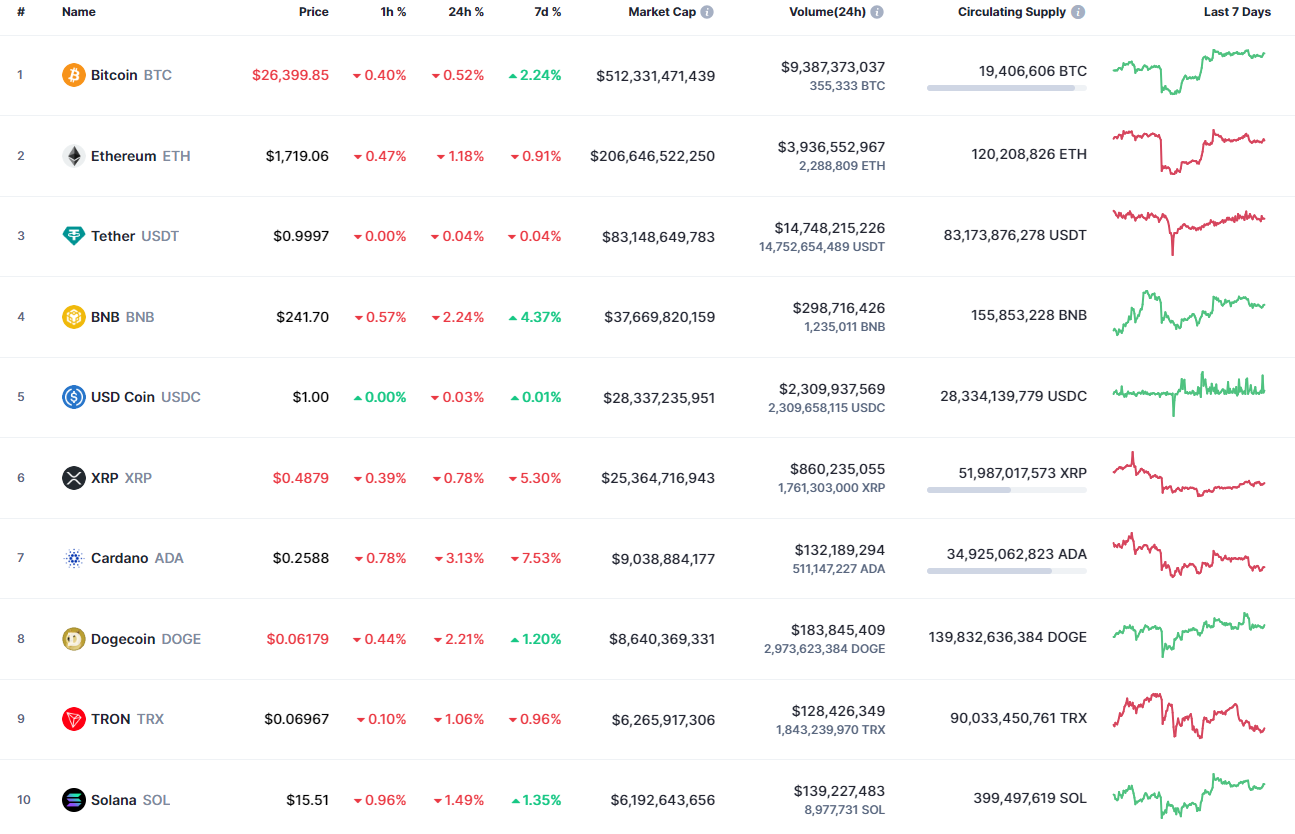Open the Circulating Supply info tooltip

pos(1077,12)
